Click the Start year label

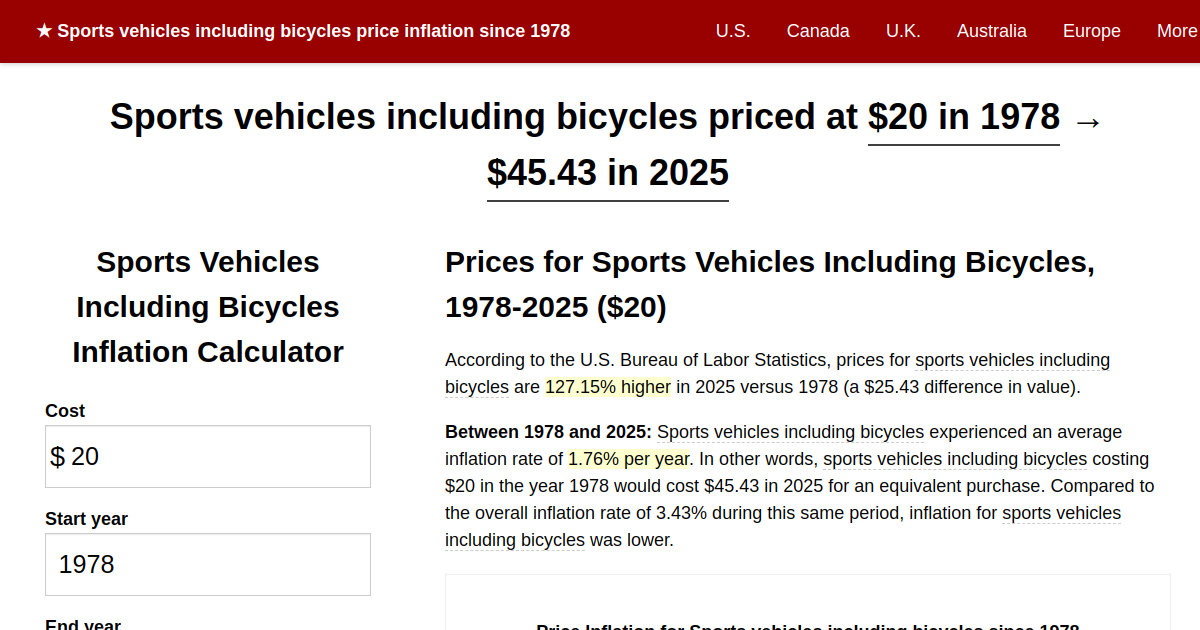tap(86, 519)
